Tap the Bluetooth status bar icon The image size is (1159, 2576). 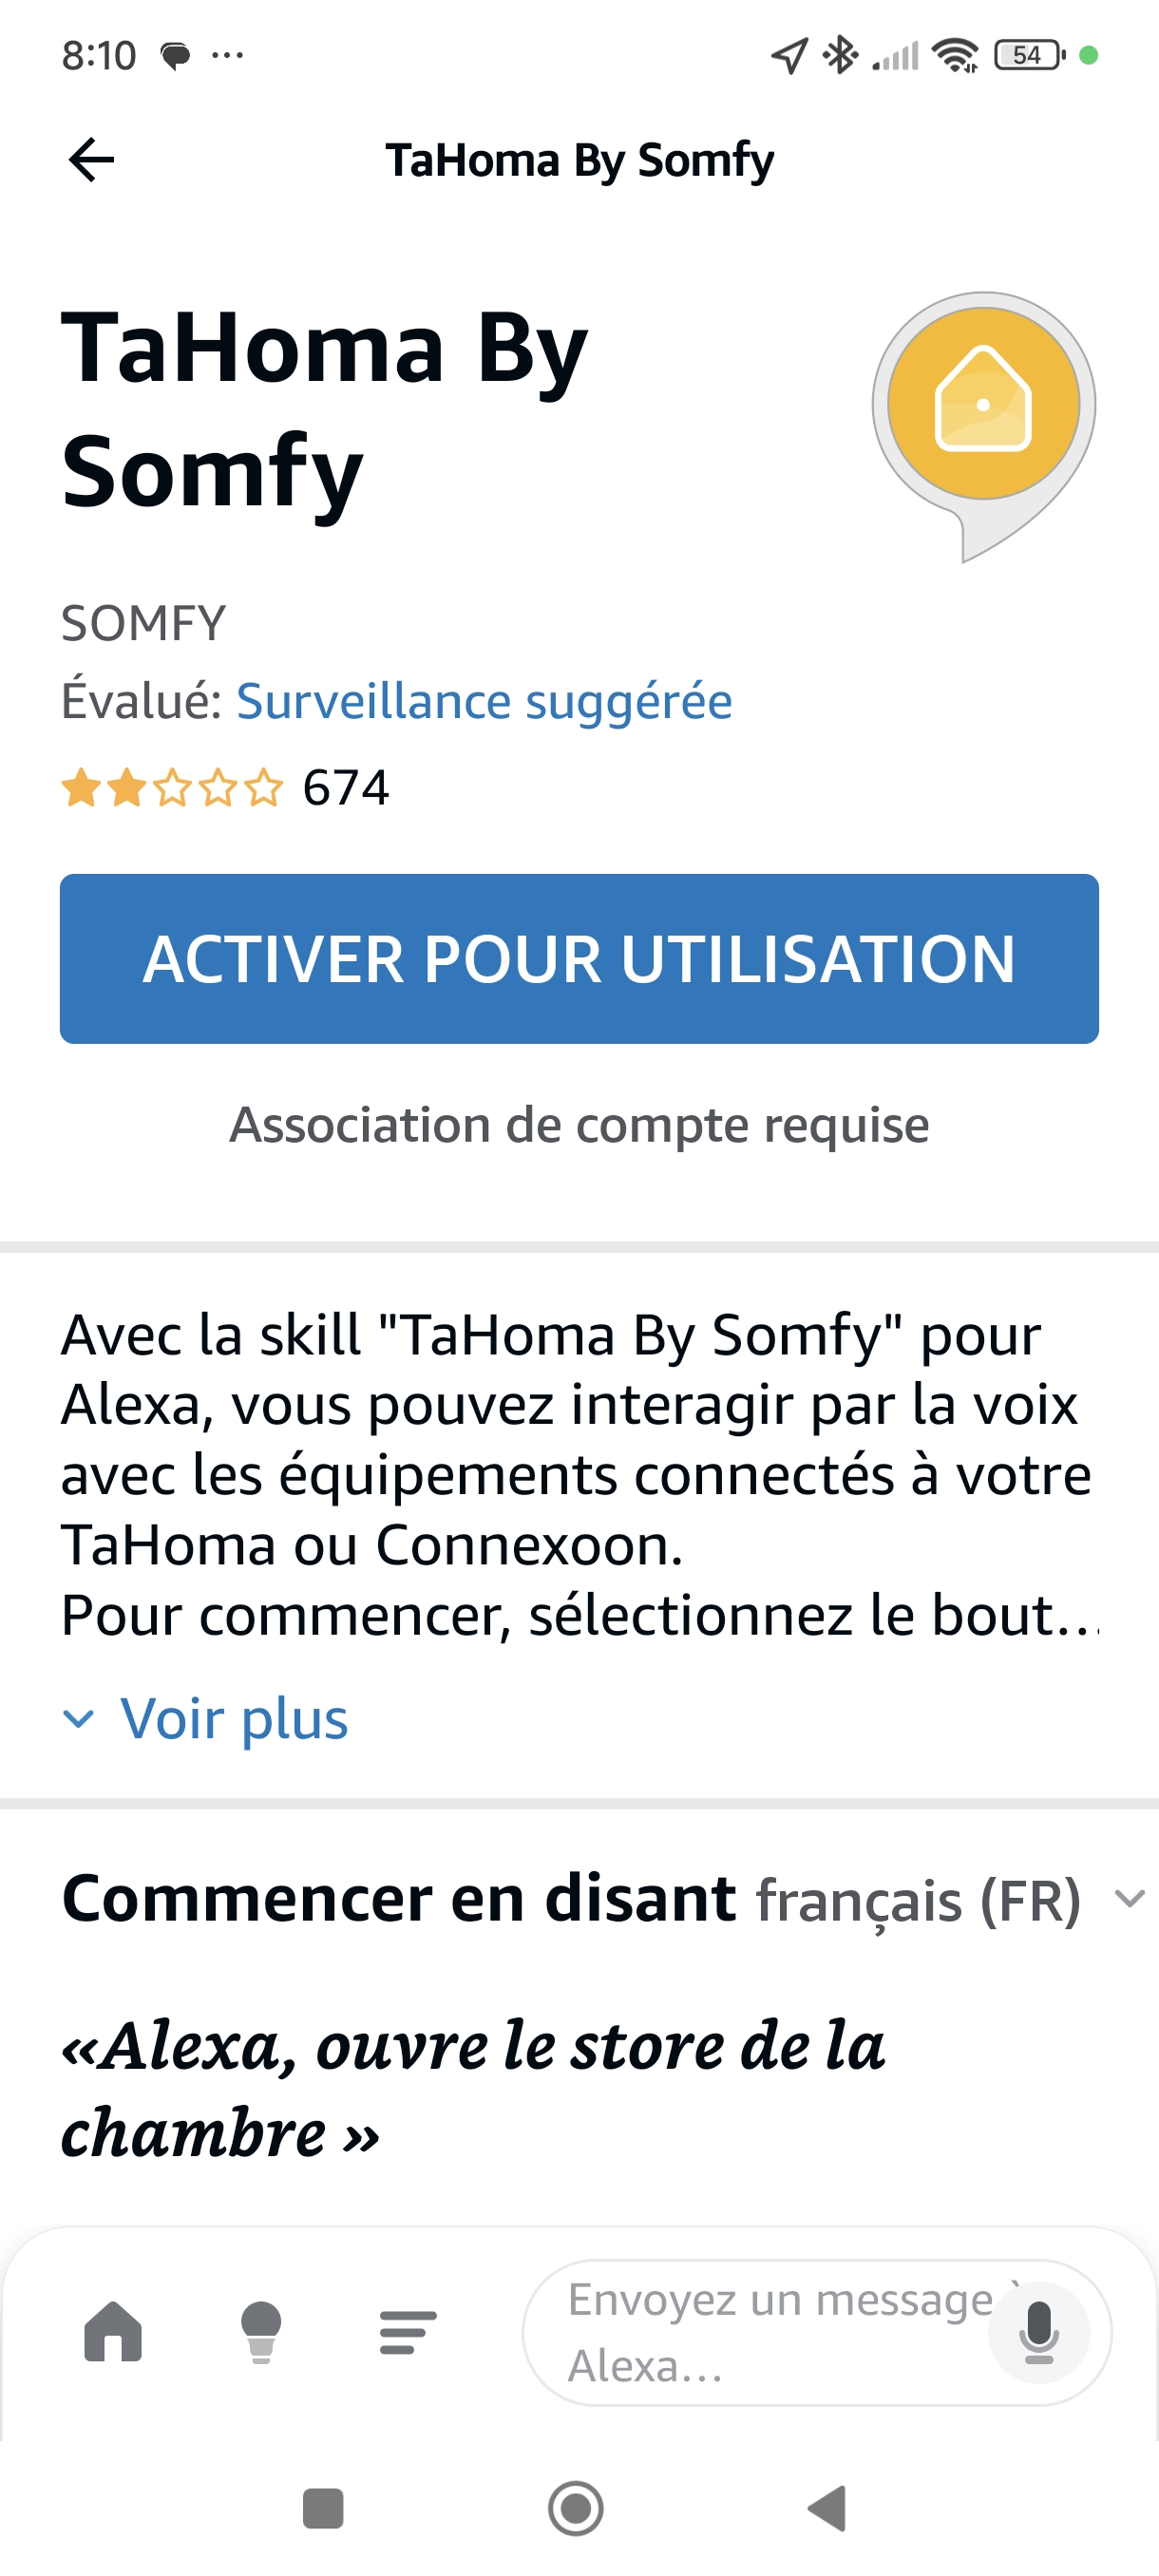(840, 55)
